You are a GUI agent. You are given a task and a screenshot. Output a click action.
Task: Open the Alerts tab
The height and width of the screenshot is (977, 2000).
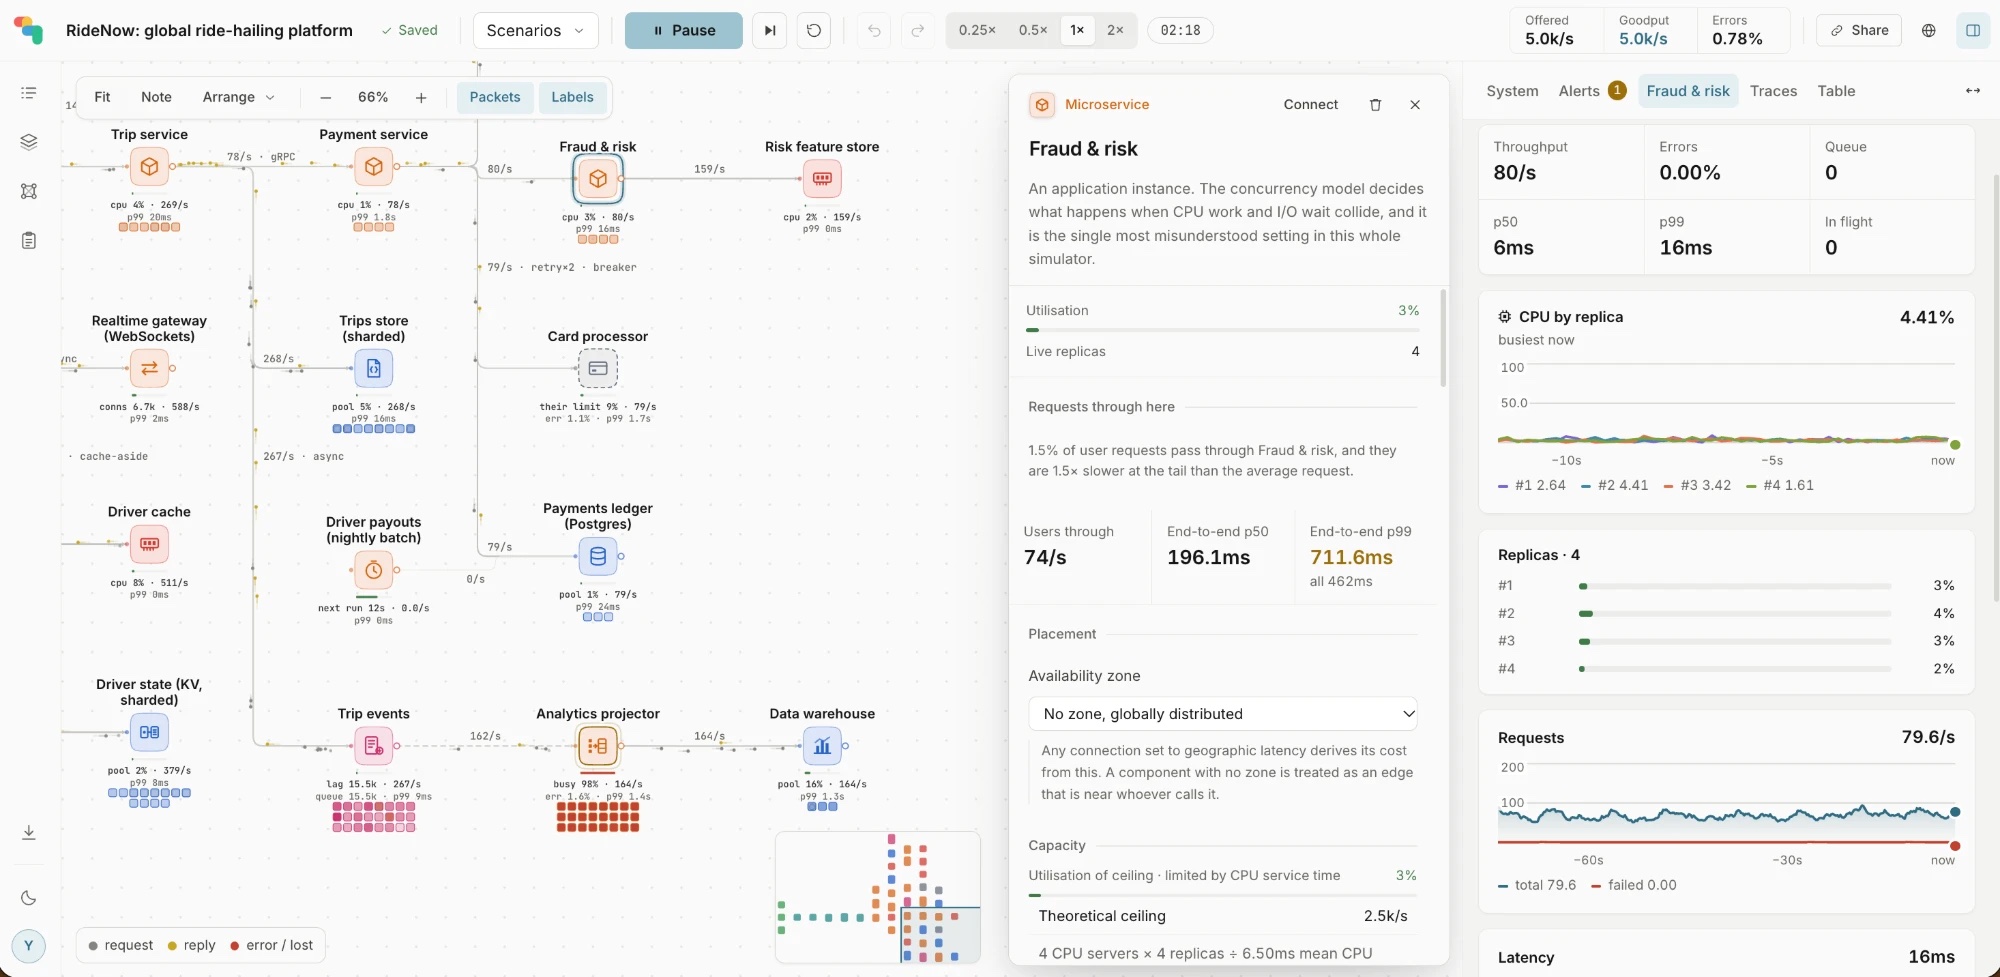tap(1592, 91)
